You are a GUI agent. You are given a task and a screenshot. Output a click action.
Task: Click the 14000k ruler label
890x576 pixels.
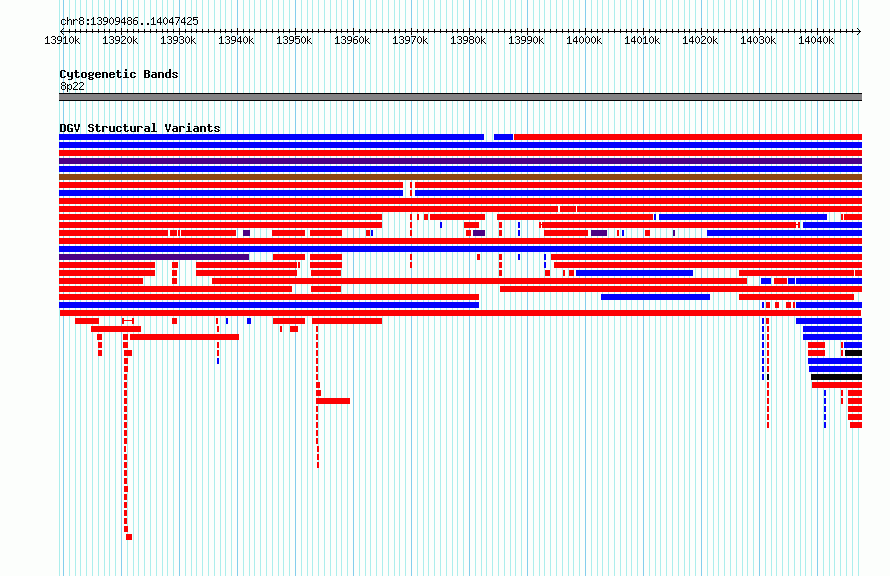(x=583, y=40)
